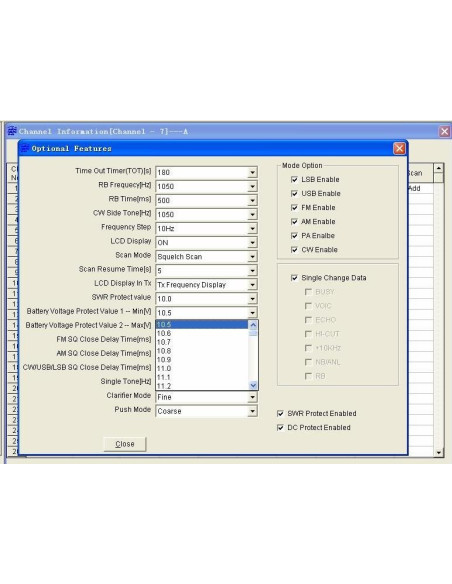Click the channel table's scroll down arrow
The width and height of the screenshot is (452, 584).
tap(439, 452)
